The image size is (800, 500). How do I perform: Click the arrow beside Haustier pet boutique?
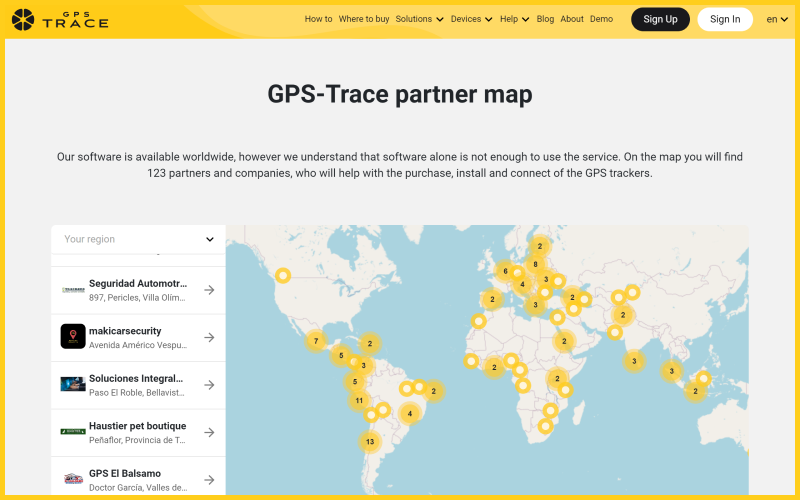(x=209, y=432)
